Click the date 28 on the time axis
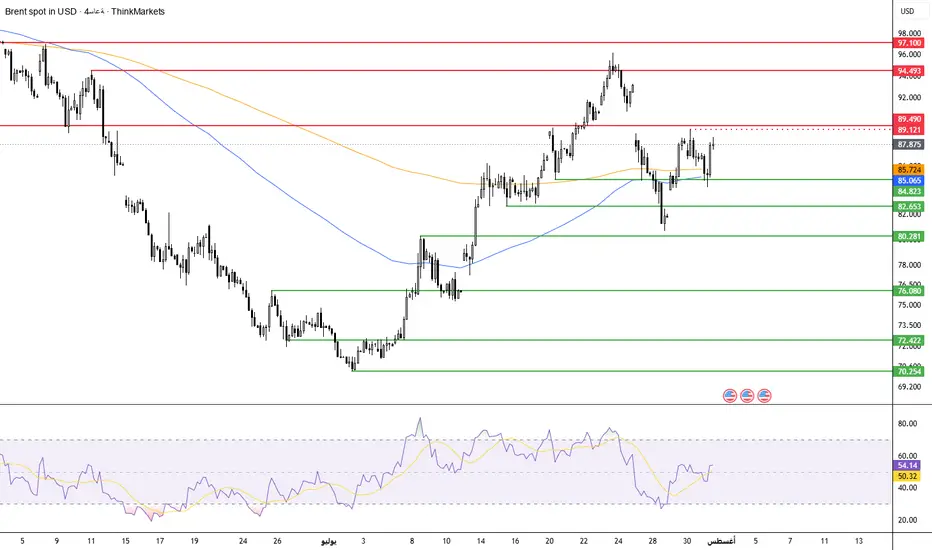Viewport: 932px width, 550px height. tap(653, 541)
